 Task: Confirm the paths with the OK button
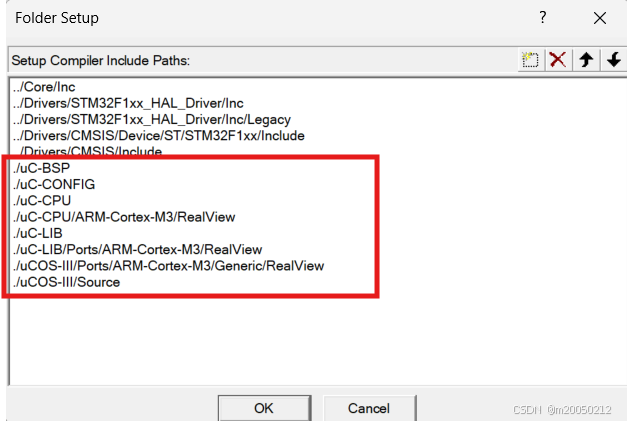[x=264, y=408]
